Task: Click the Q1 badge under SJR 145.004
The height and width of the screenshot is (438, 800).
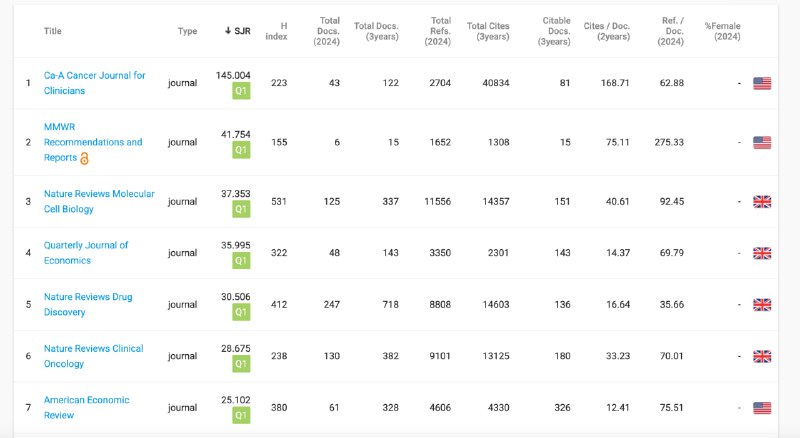Action: pos(241,91)
